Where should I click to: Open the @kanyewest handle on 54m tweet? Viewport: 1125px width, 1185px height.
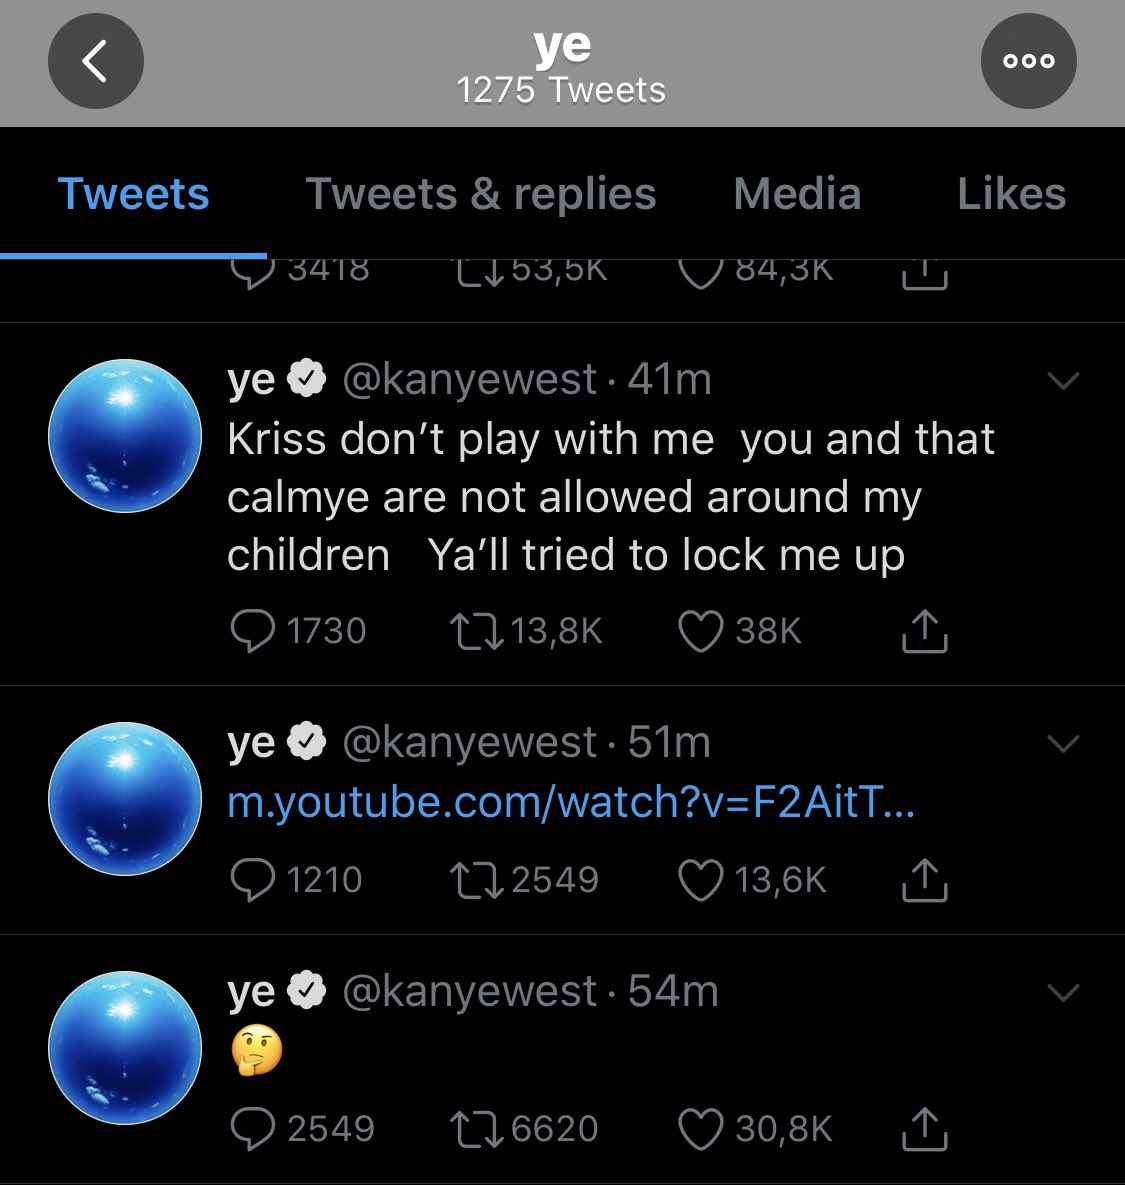(x=470, y=991)
